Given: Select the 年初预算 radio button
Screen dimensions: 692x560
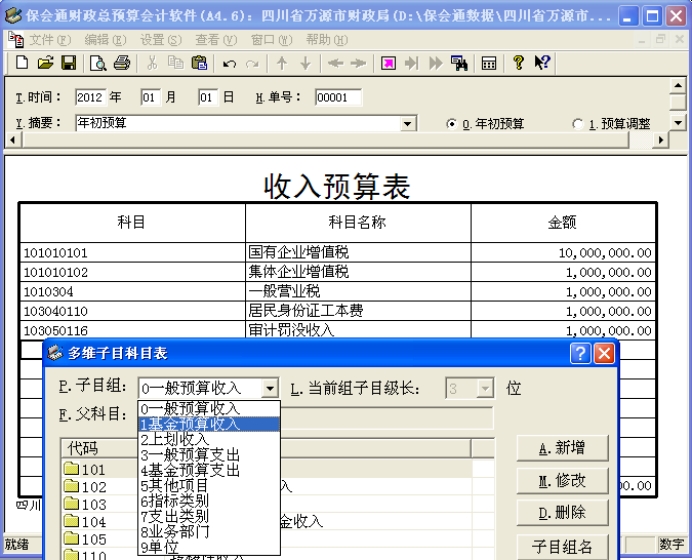Looking at the screenshot, I should pos(452,124).
